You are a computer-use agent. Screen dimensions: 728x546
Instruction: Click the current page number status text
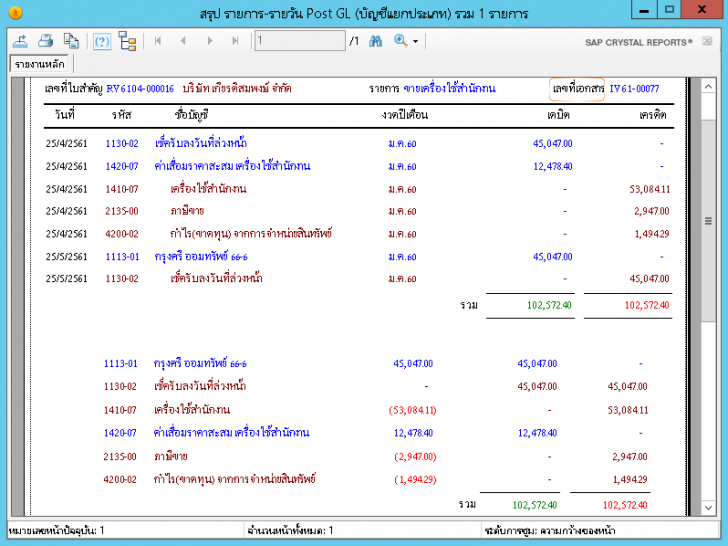[57, 530]
